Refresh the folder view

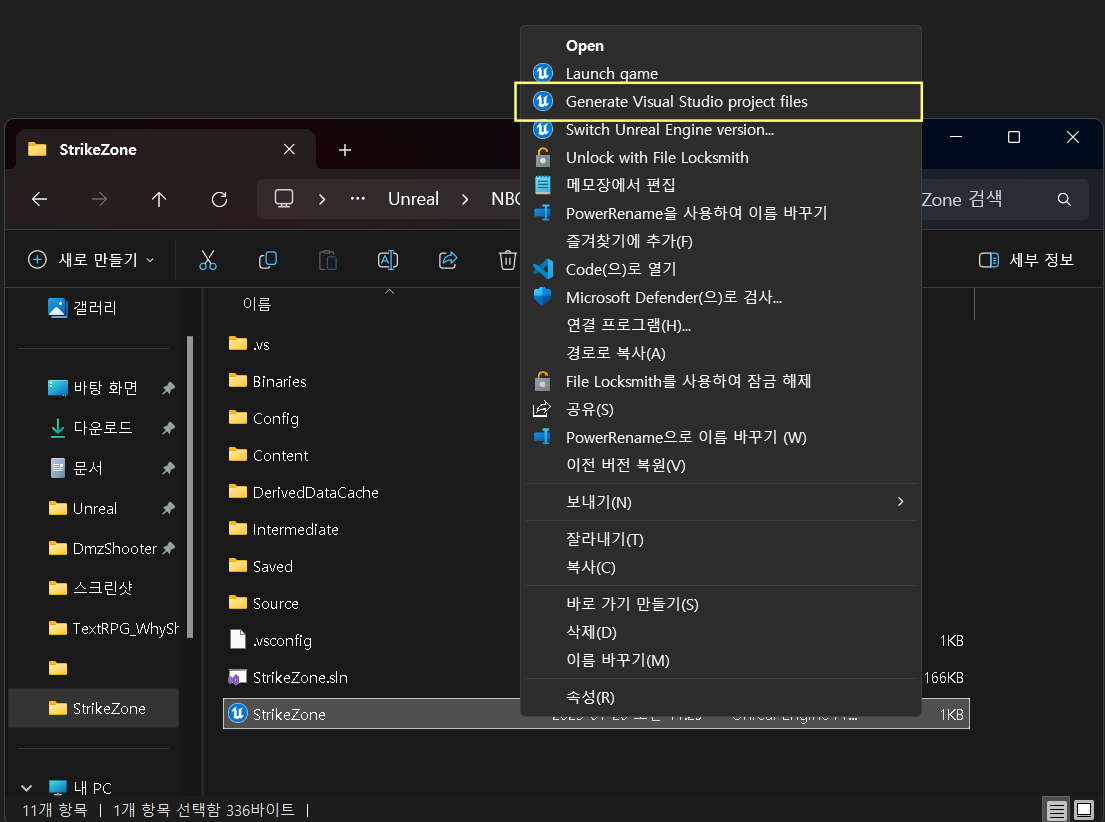coord(219,200)
